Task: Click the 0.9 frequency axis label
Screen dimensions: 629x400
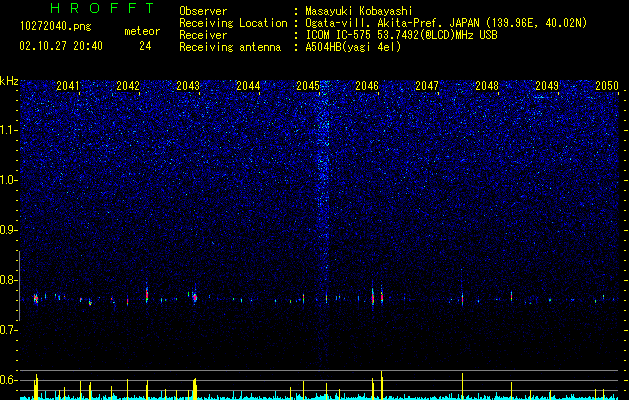Action: (x=8, y=230)
